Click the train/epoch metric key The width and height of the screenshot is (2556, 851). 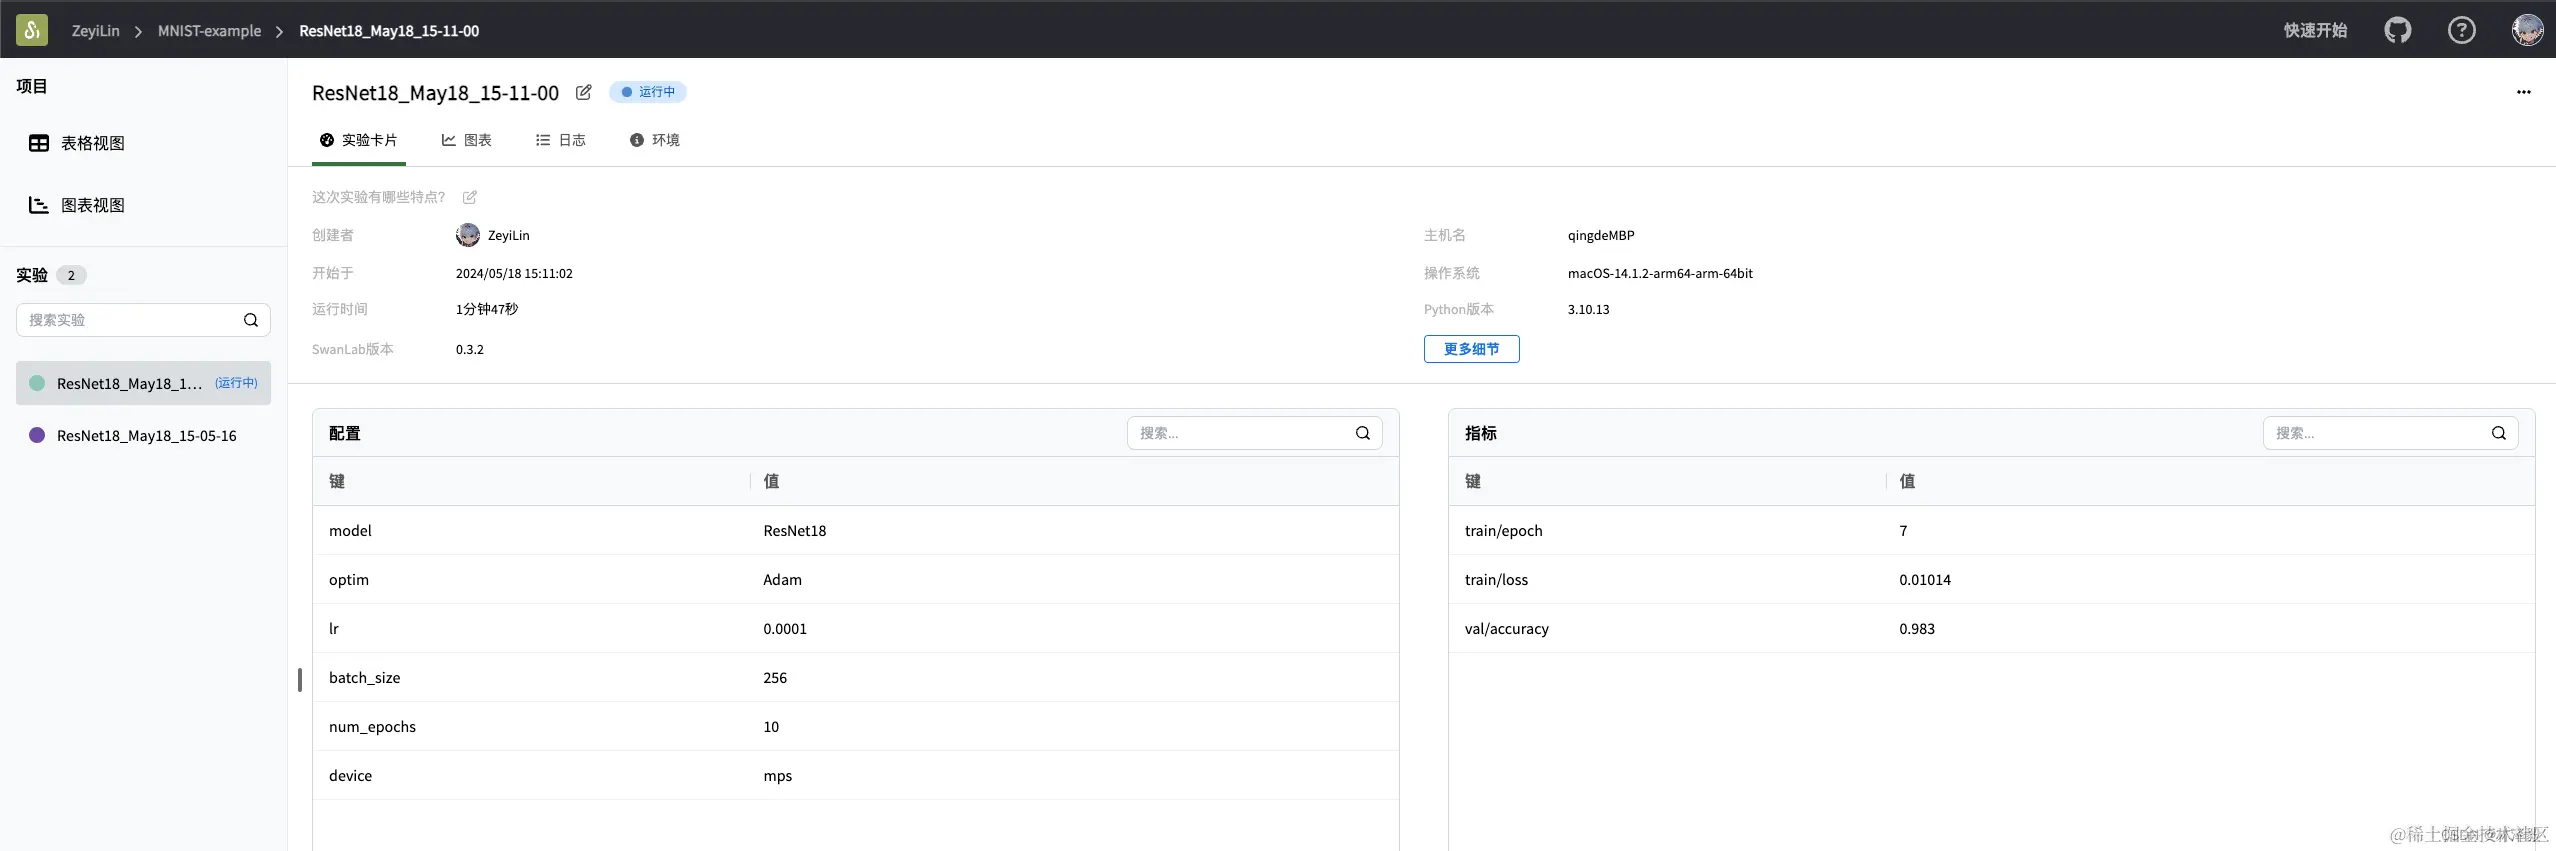(1503, 531)
